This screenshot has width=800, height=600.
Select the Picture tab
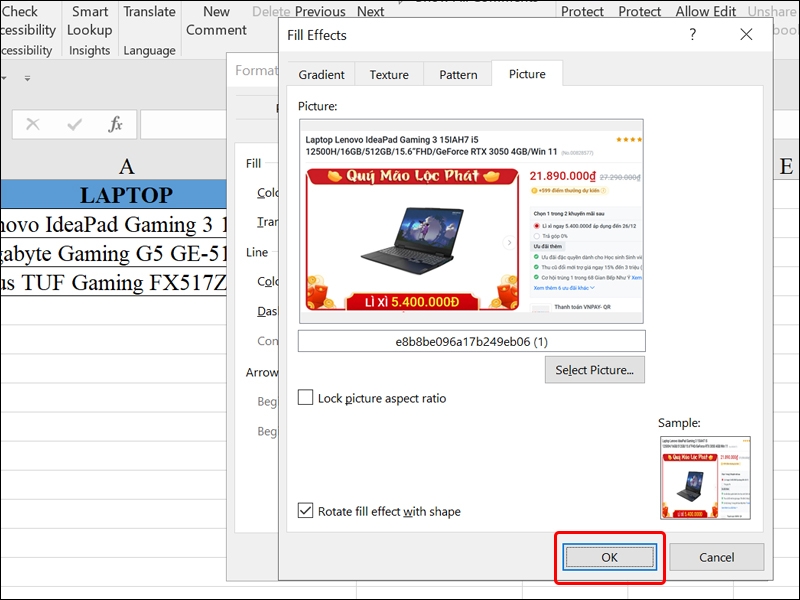coord(527,74)
